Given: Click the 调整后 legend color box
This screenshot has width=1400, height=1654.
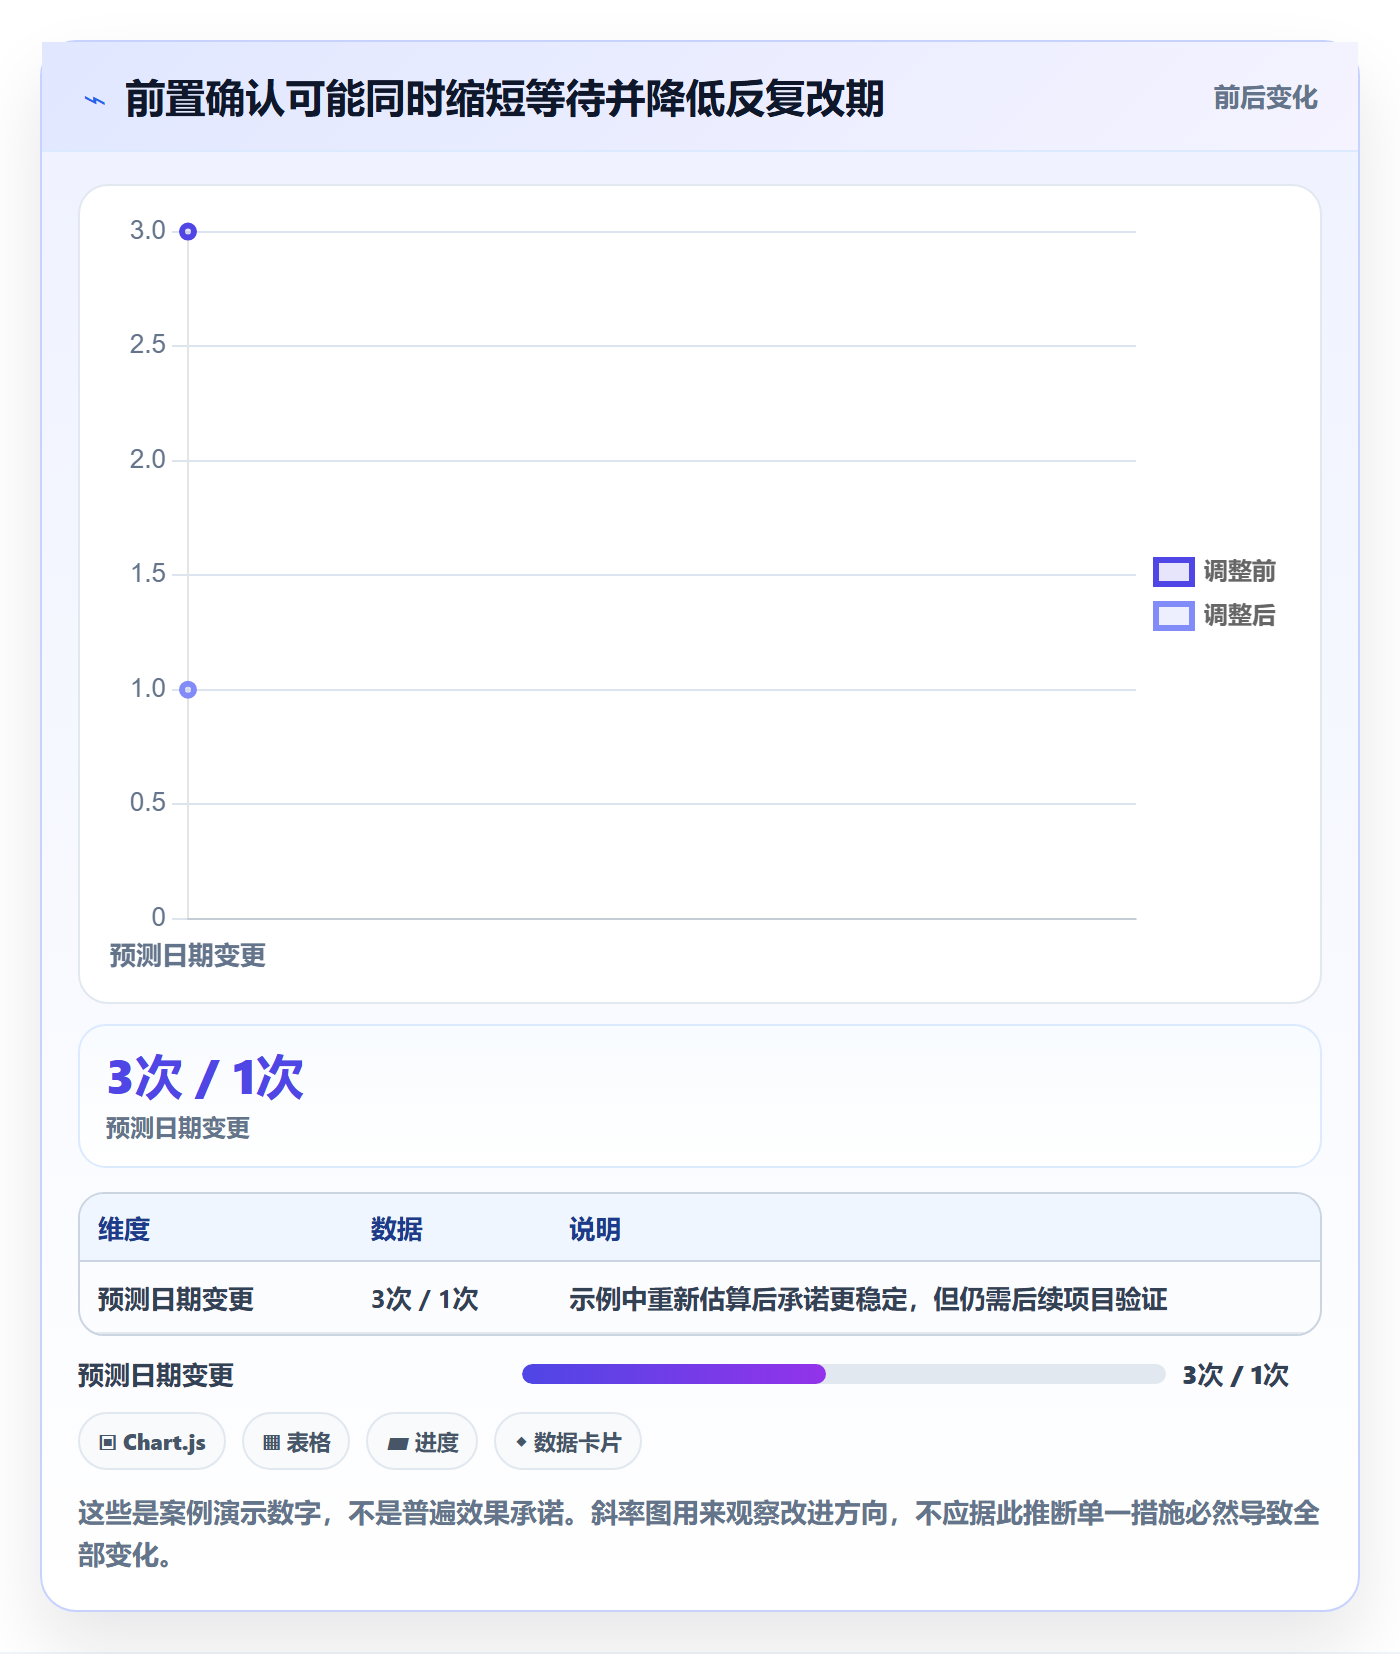Looking at the screenshot, I should (x=1173, y=615).
